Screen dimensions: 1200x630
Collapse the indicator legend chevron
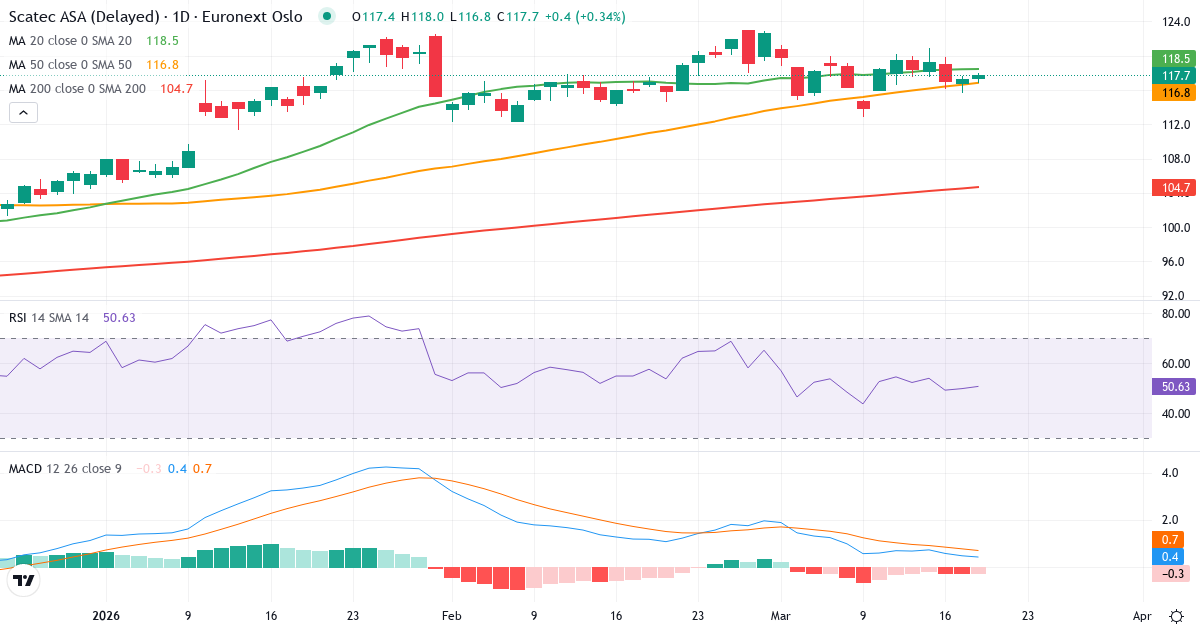(24, 113)
